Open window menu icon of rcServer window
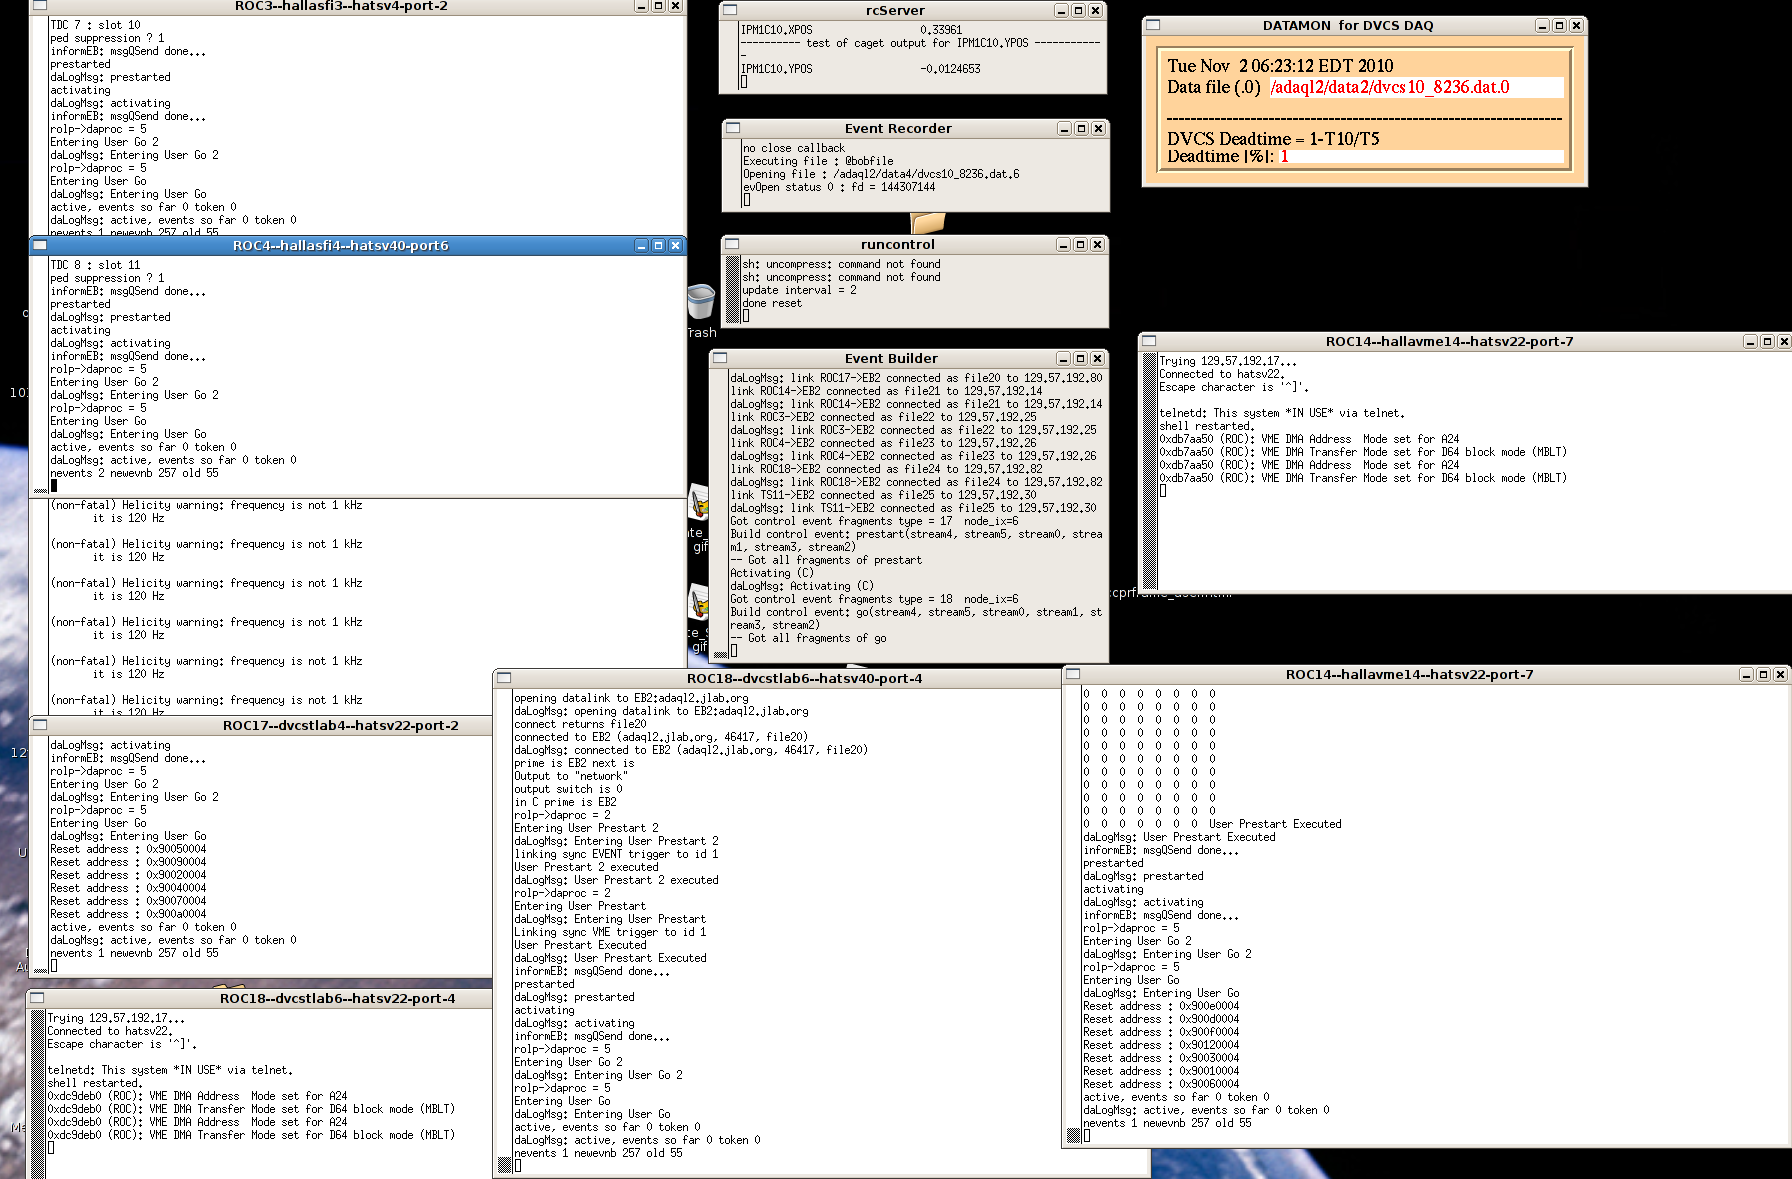 (x=730, y=10)
